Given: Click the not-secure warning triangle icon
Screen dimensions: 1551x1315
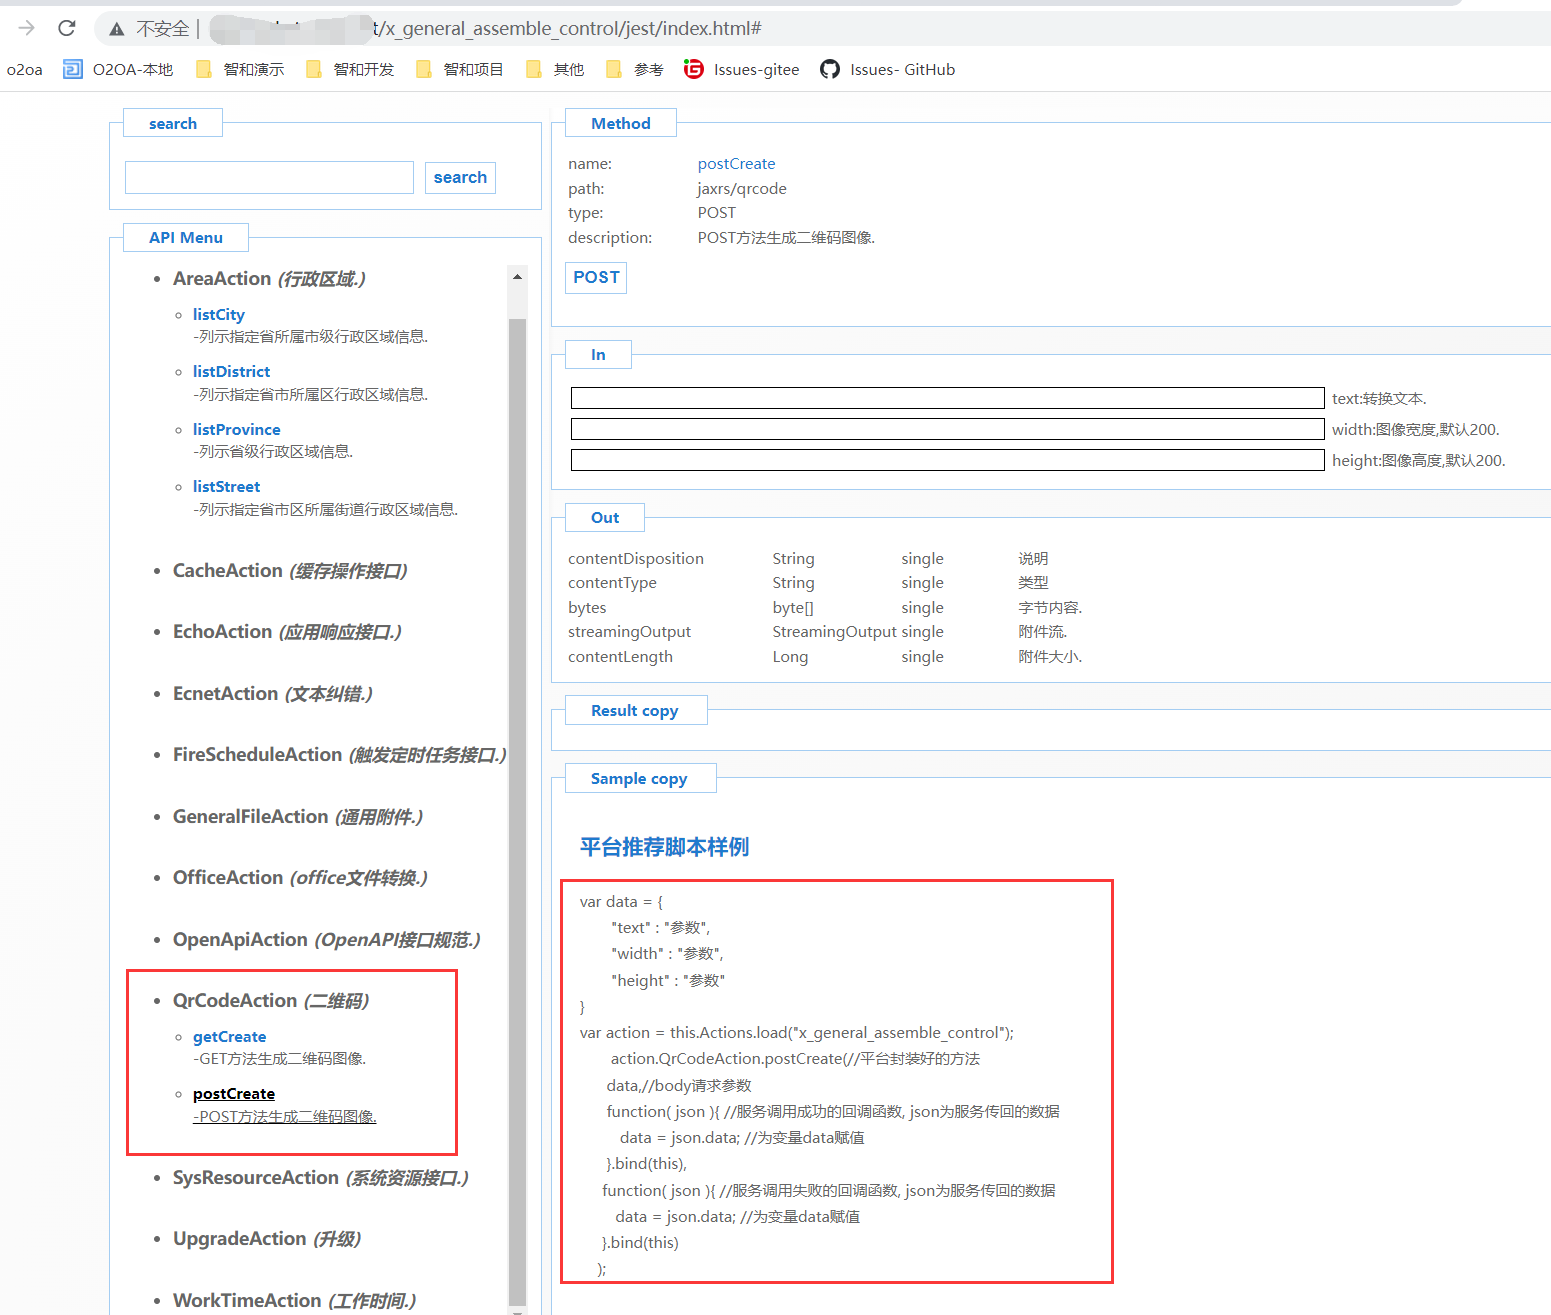Looking at the screenshot, I should point(117,29).
